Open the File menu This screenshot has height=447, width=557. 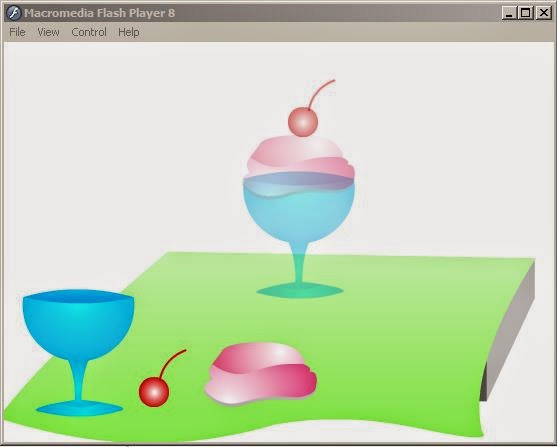[17, 32]
